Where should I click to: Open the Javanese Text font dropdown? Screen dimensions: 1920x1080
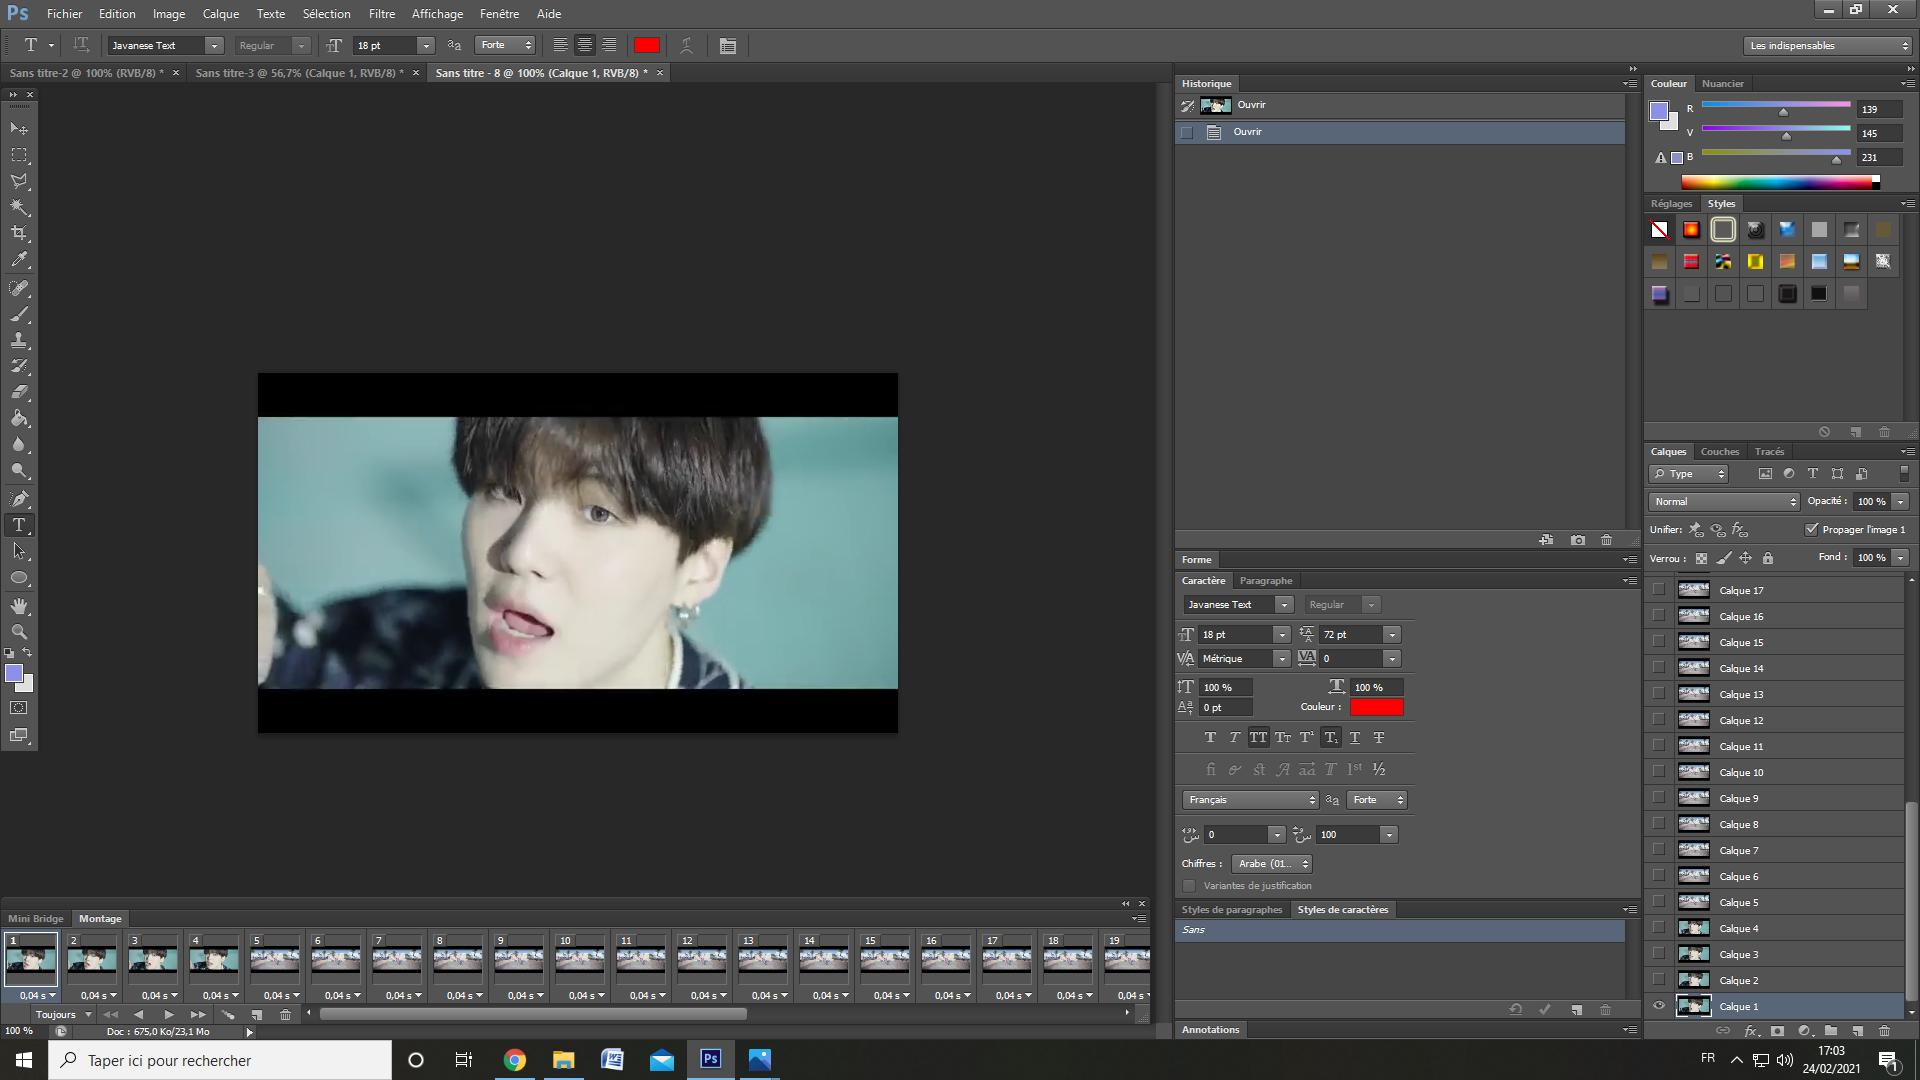[x=214, y=45]
